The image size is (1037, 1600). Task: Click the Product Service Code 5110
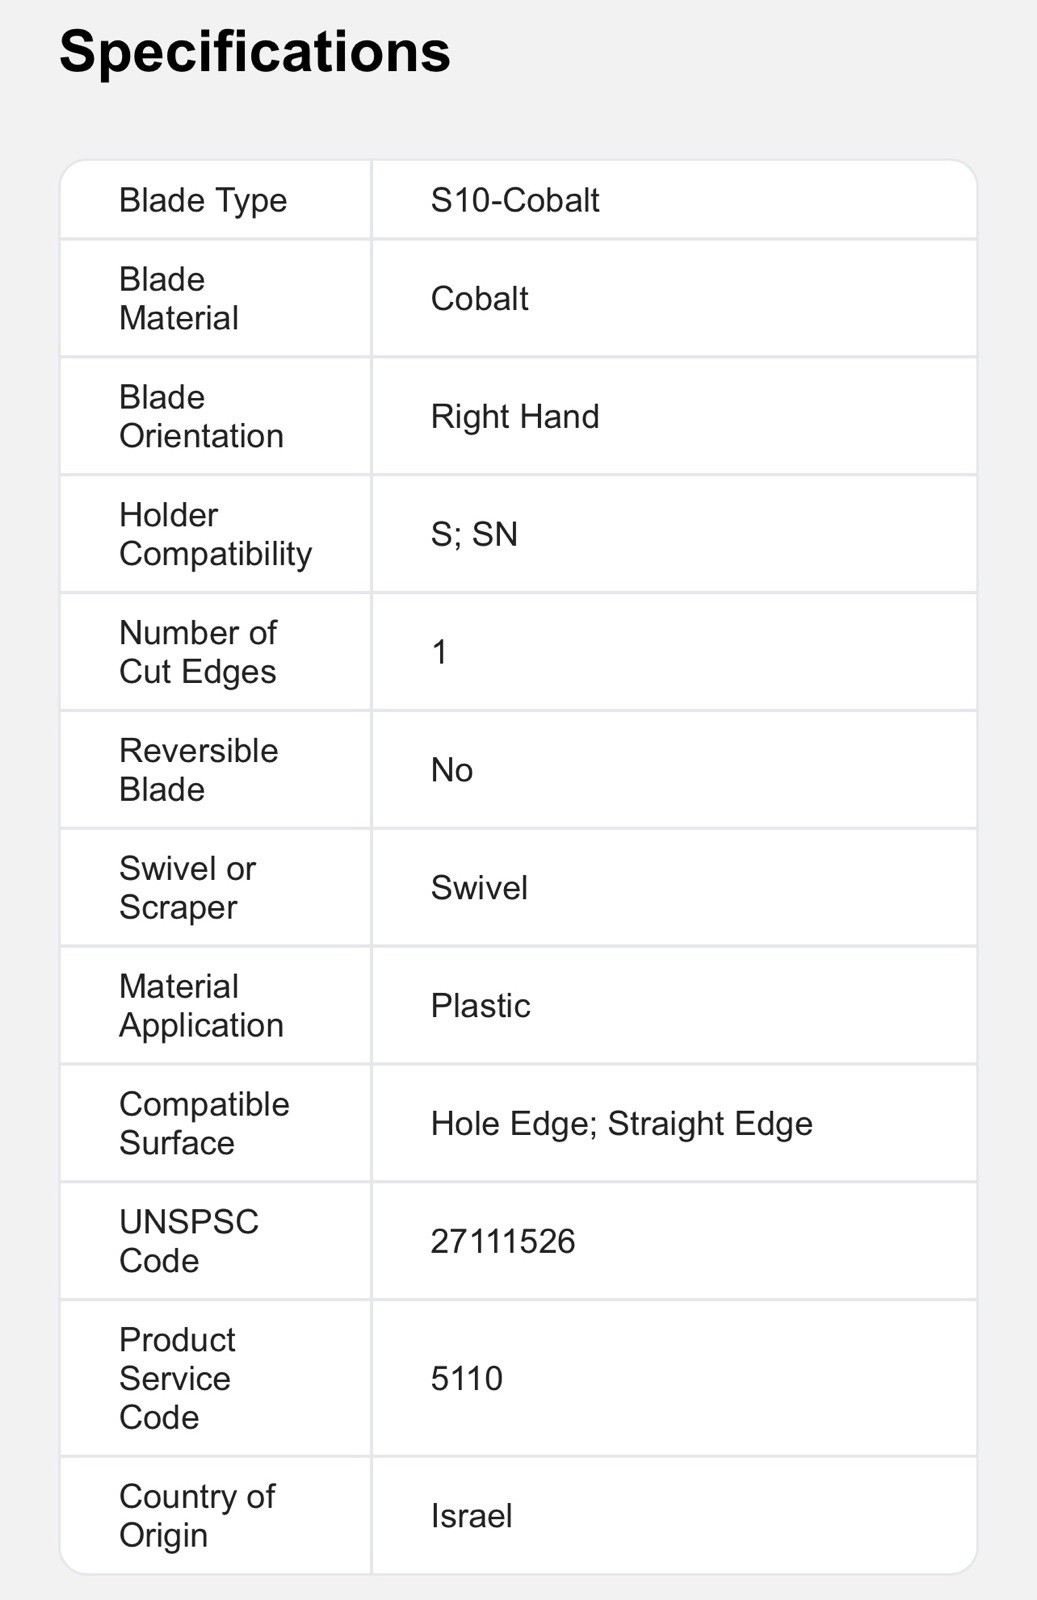tap(466, 1378)
